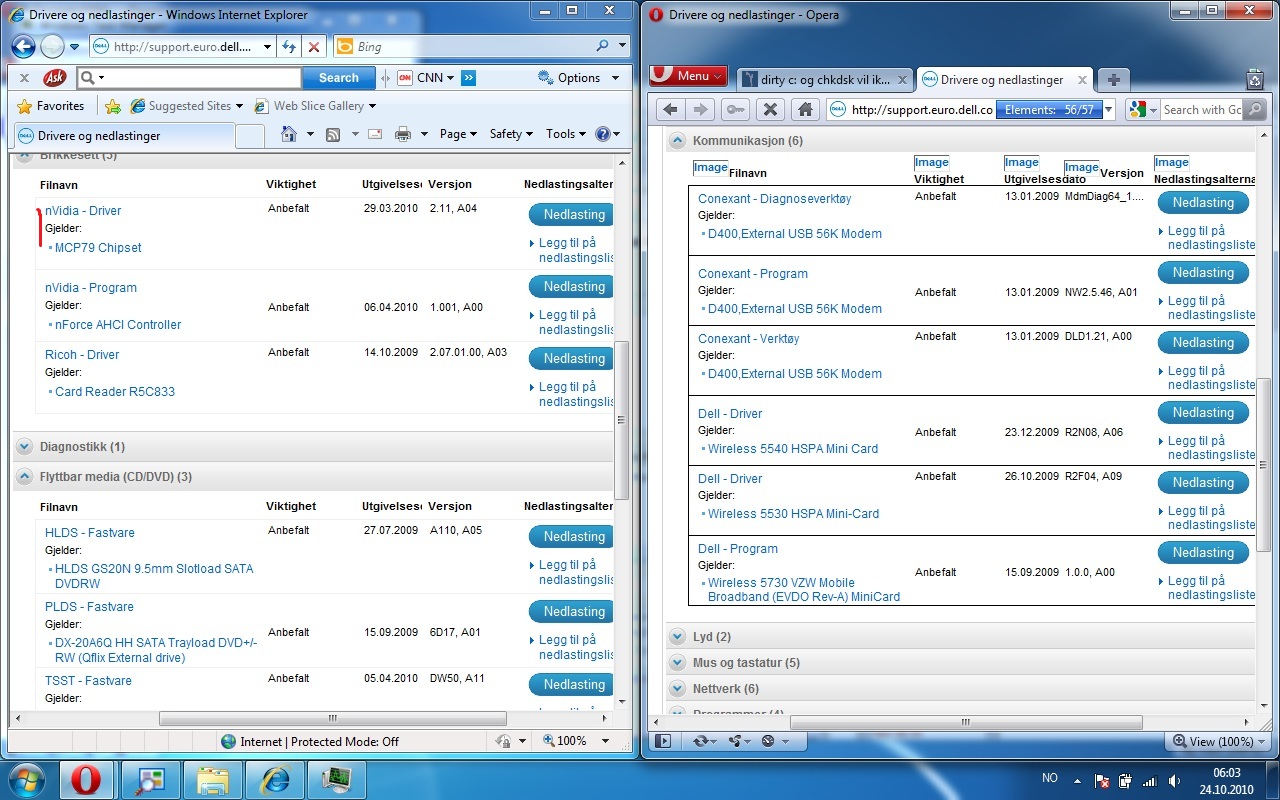The image size is (1280, 800).
Task: Open the Windows Start menu
Action: tap(27, 778)
